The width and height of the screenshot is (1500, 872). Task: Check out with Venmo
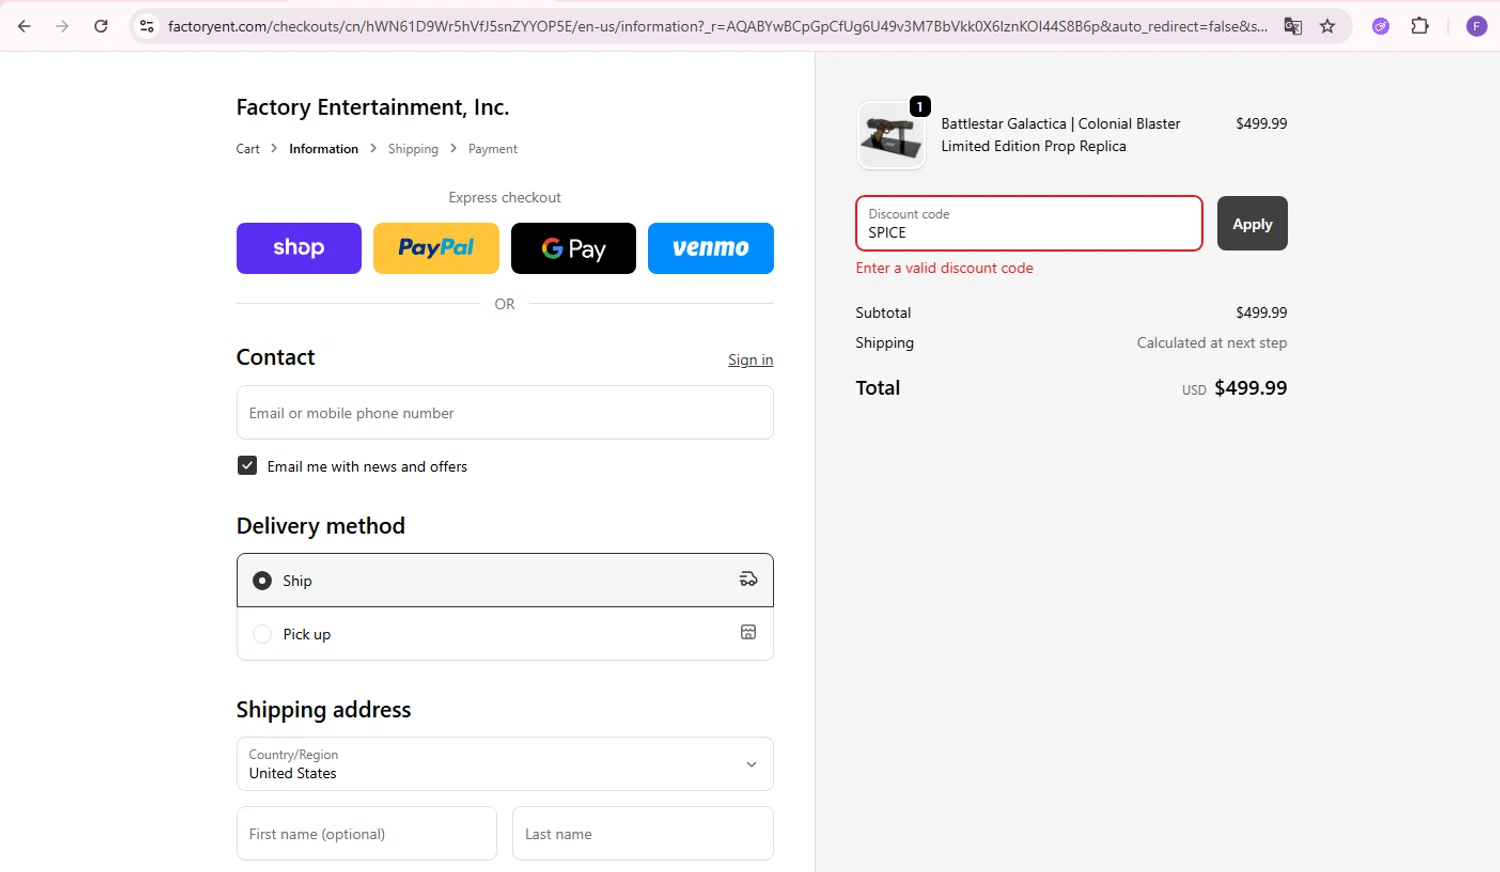click(x=711, y=248)
